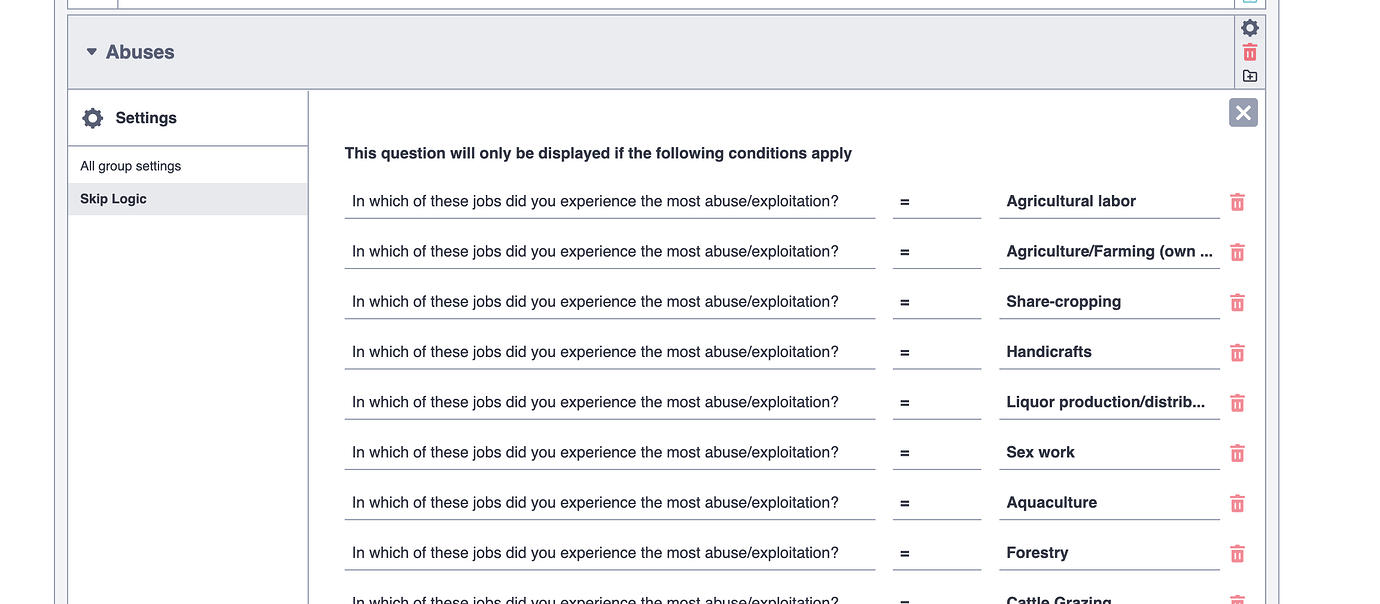Delete the Cattle Grazing condition at the bottom
This screenshot has height=604, width=1380.
click(1237, 598)
